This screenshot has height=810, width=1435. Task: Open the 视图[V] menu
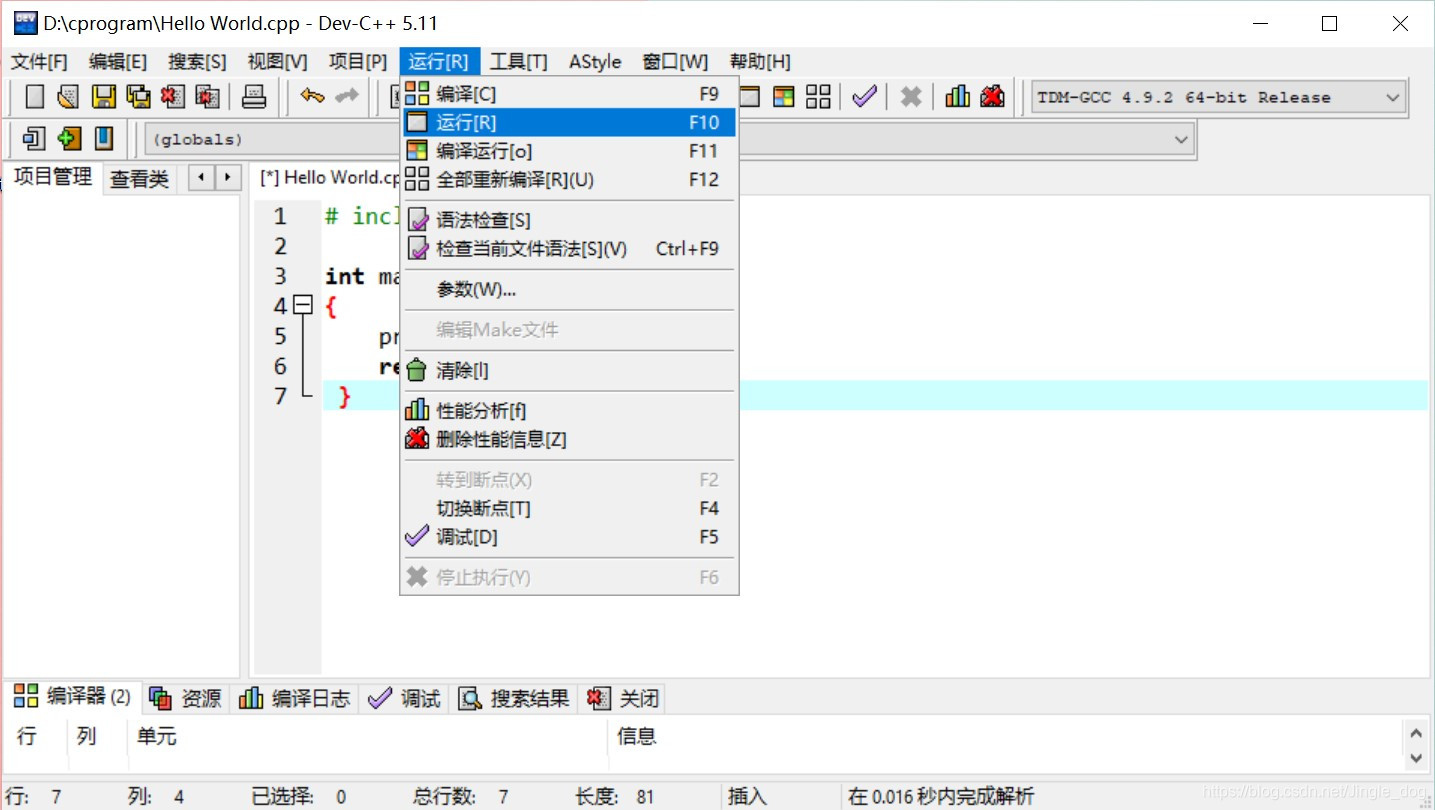[277, 62]
